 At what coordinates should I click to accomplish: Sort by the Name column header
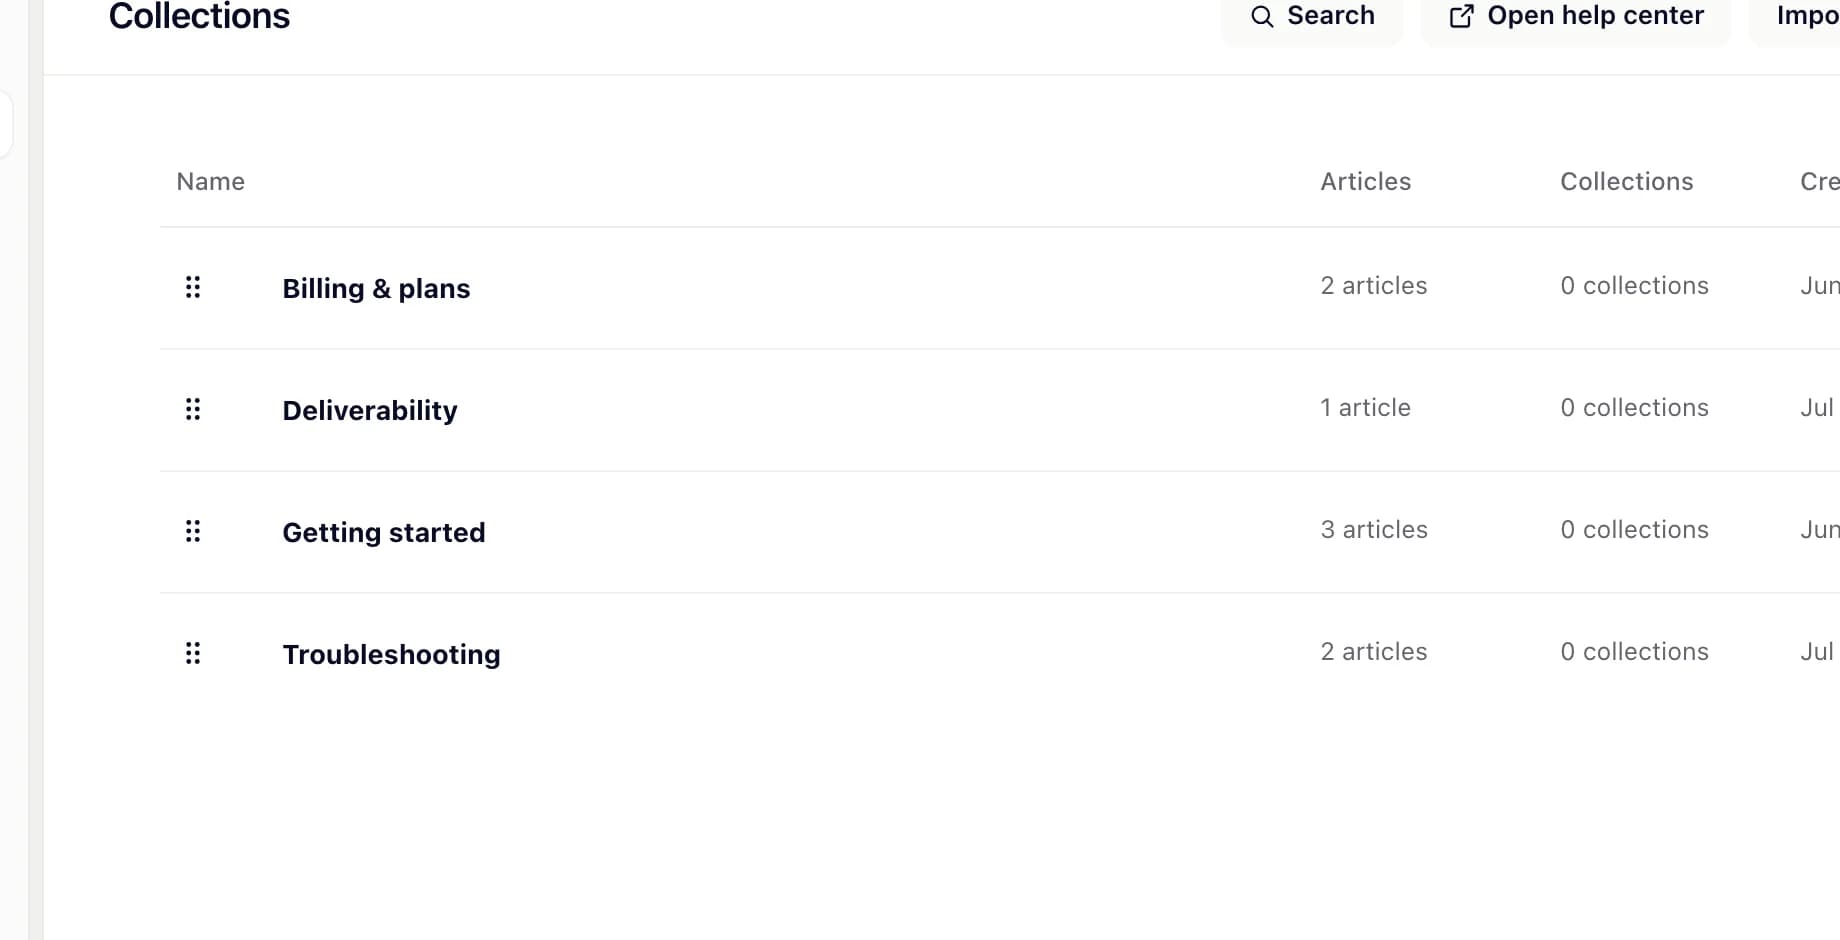pyautogui.click(x=211, y=181)
